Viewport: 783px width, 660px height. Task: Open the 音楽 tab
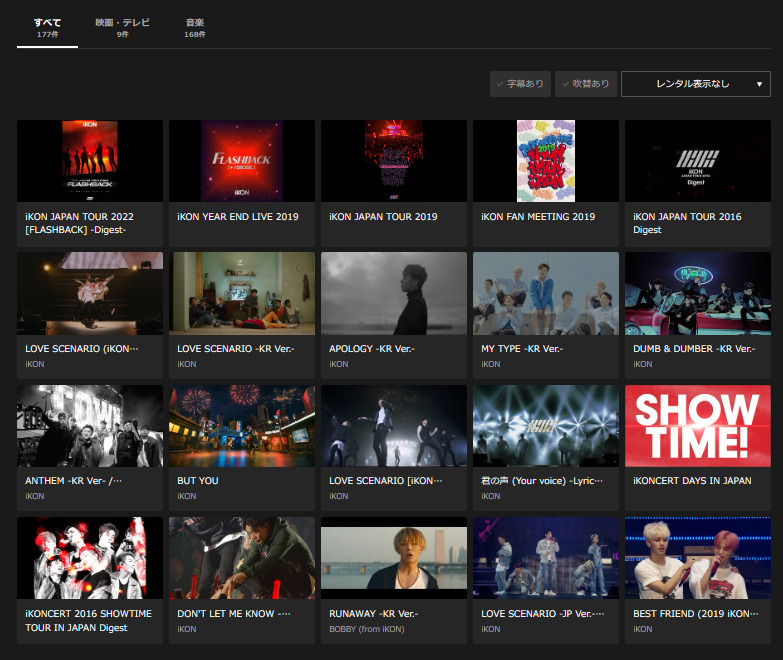click(194, 27)
